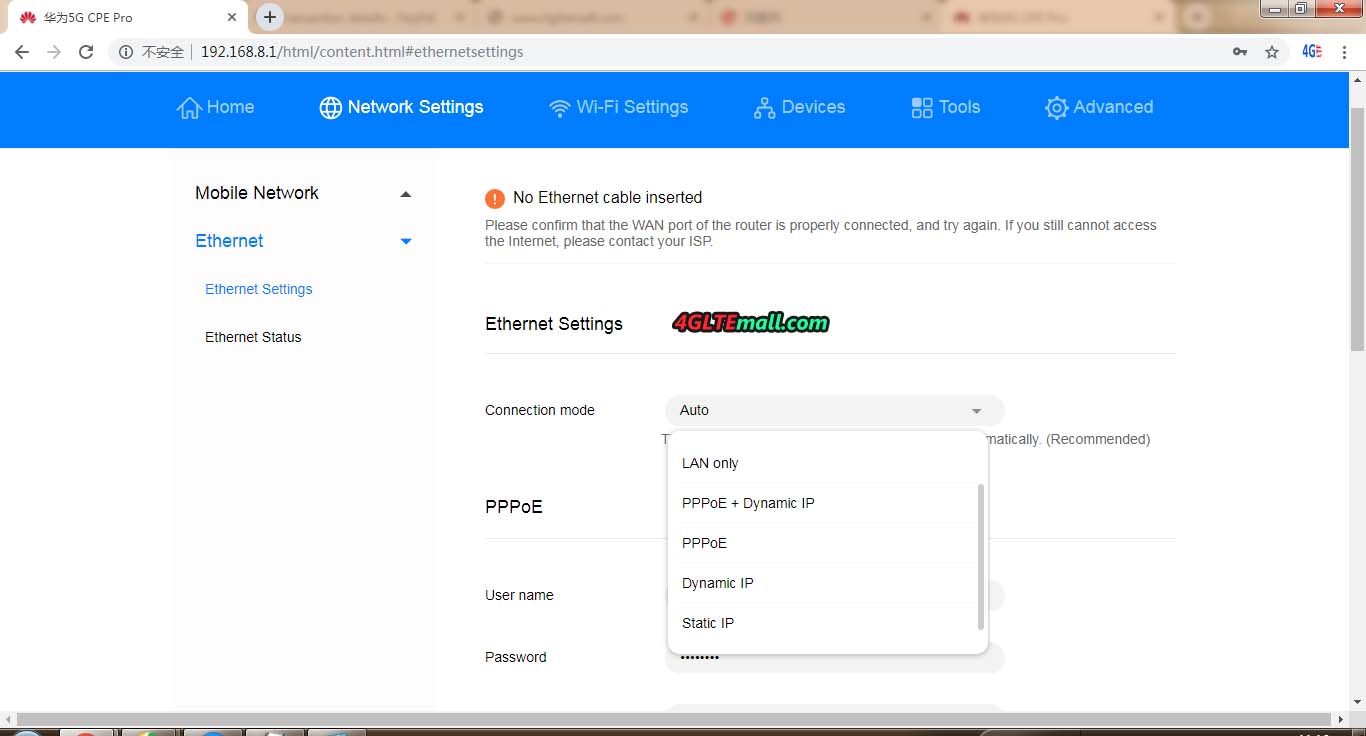Click the Tools grid icon

point(922,108)
